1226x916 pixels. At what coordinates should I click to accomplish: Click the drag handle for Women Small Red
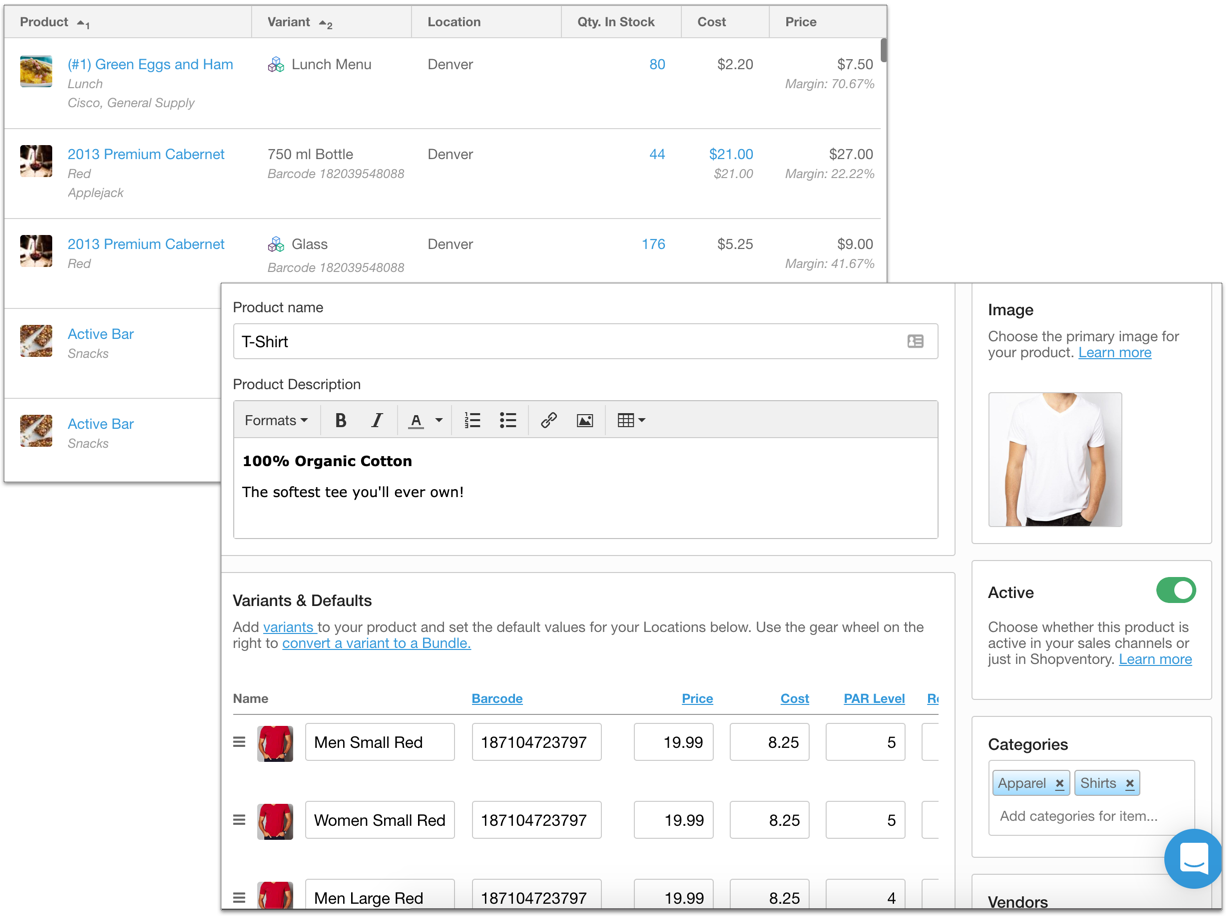[239, 820]
